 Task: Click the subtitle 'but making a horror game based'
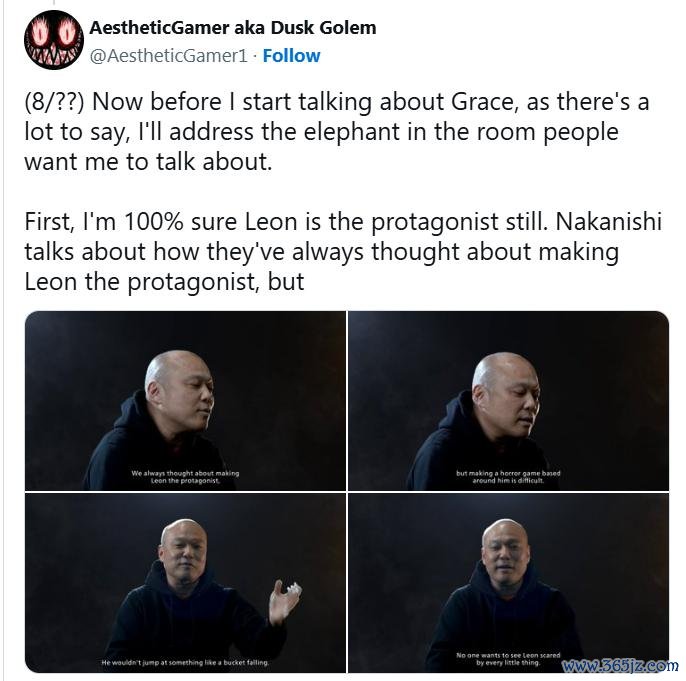508,473
